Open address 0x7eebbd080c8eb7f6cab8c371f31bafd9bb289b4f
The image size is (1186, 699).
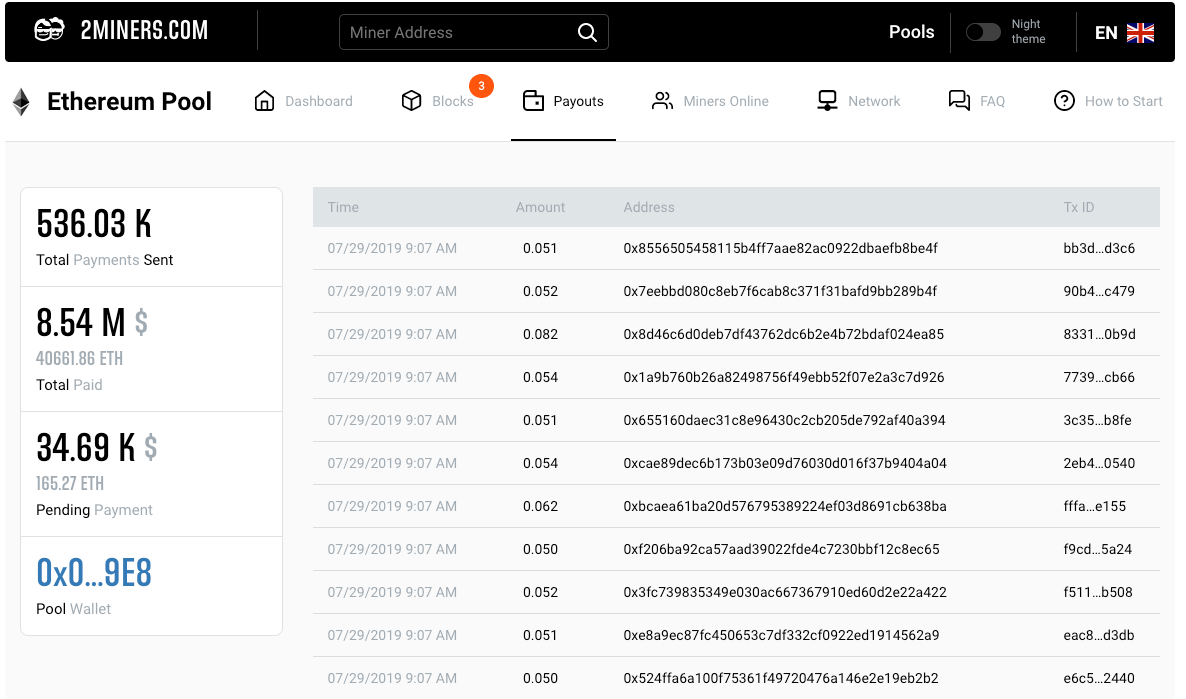(x=780, y=291)
